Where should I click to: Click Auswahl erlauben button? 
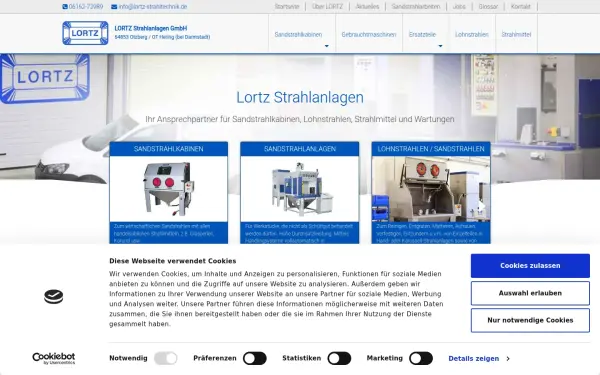530,293
